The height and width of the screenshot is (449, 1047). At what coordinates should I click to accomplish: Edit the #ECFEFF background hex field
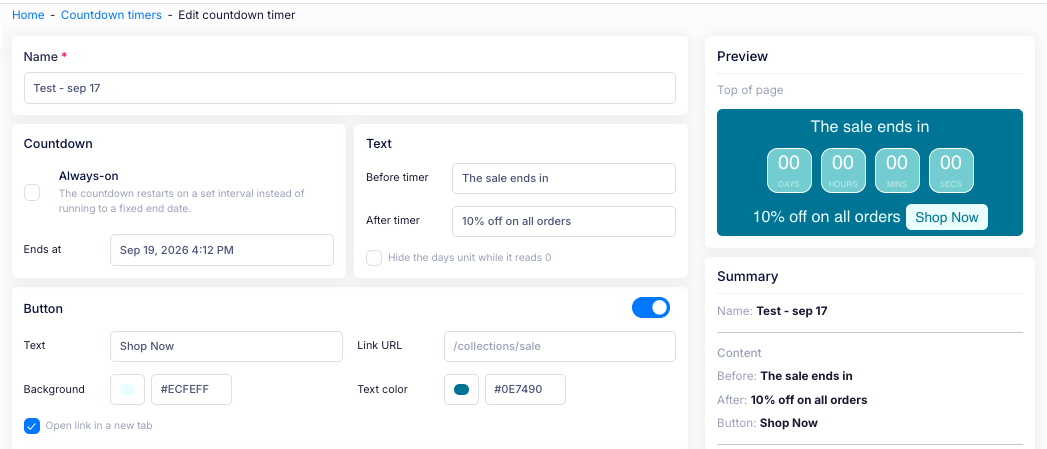tap(192, 390)
